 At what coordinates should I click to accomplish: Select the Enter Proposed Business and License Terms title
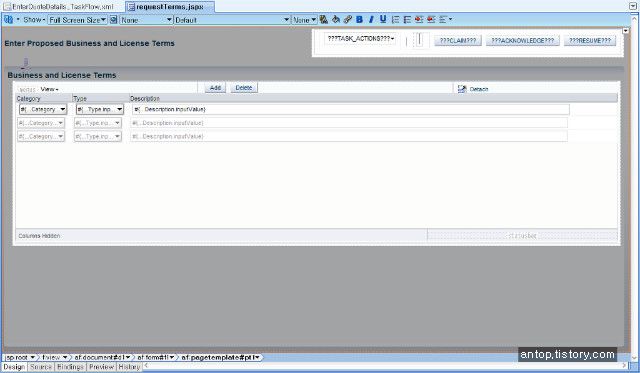point(89,43)
